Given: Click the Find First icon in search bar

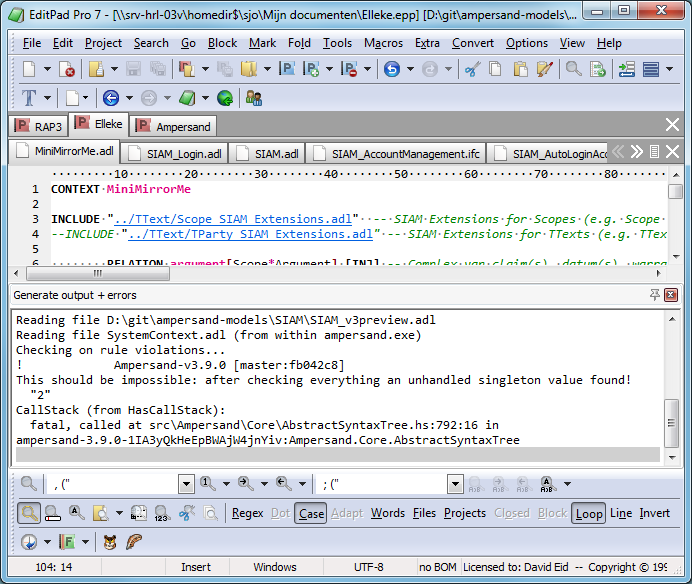Looking at the screenshot, I should 207,484.
